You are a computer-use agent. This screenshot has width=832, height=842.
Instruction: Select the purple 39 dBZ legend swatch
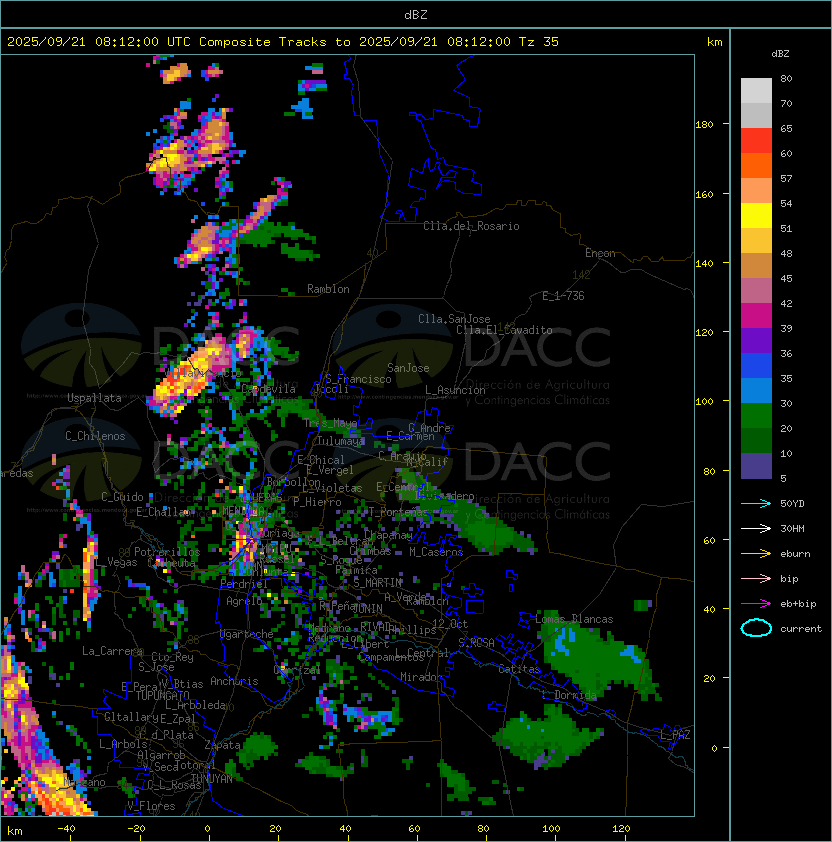click(x=756, y=340)
